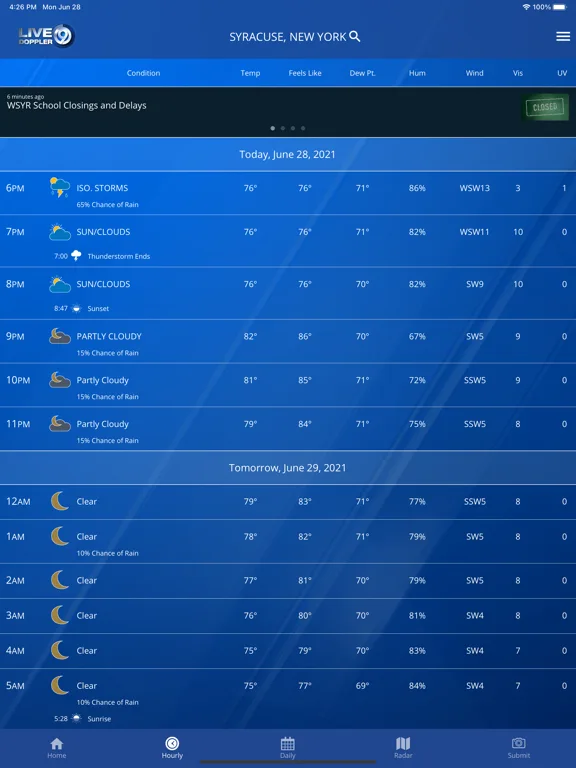Tap the Sunset icon at 8:47
Viewport: 576px width, 768px height.
pyautogui.click(x=76, y=308)
